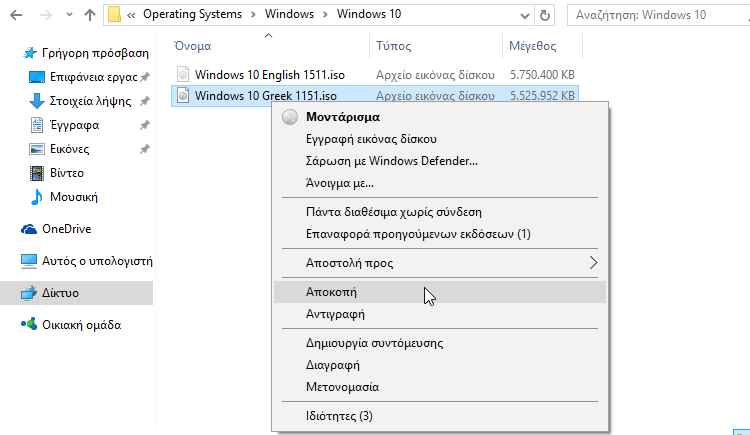Open Βίντεο folder in sidebar
The width and height of the screenshot is (750, 435).
tap(66, 173)
